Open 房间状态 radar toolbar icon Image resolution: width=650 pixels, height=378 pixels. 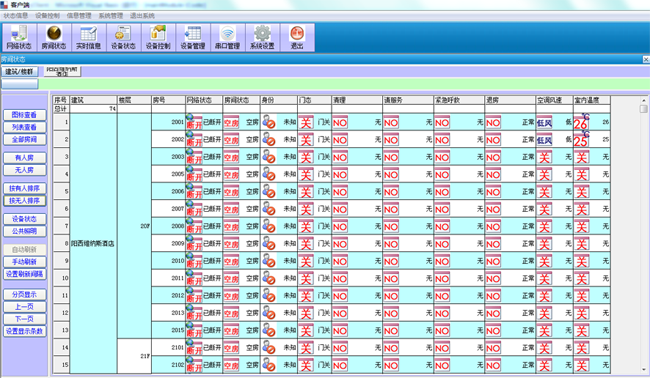coord(54,38)
